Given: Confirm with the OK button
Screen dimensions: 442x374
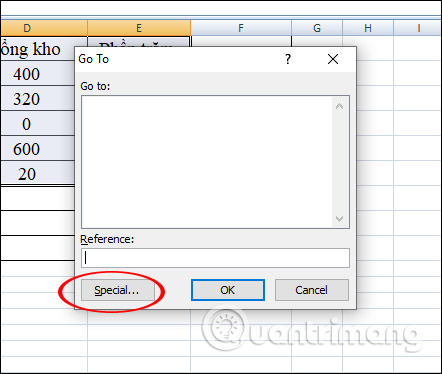Looking at the screenshot, I should [228, 290].
